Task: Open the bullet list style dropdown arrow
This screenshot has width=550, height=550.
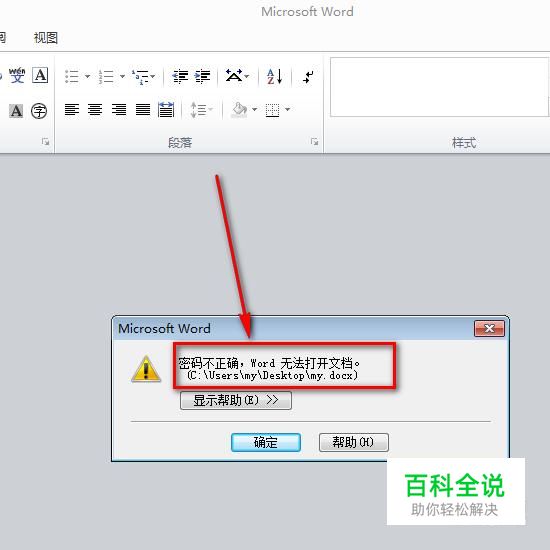Action: pos(87,76)
